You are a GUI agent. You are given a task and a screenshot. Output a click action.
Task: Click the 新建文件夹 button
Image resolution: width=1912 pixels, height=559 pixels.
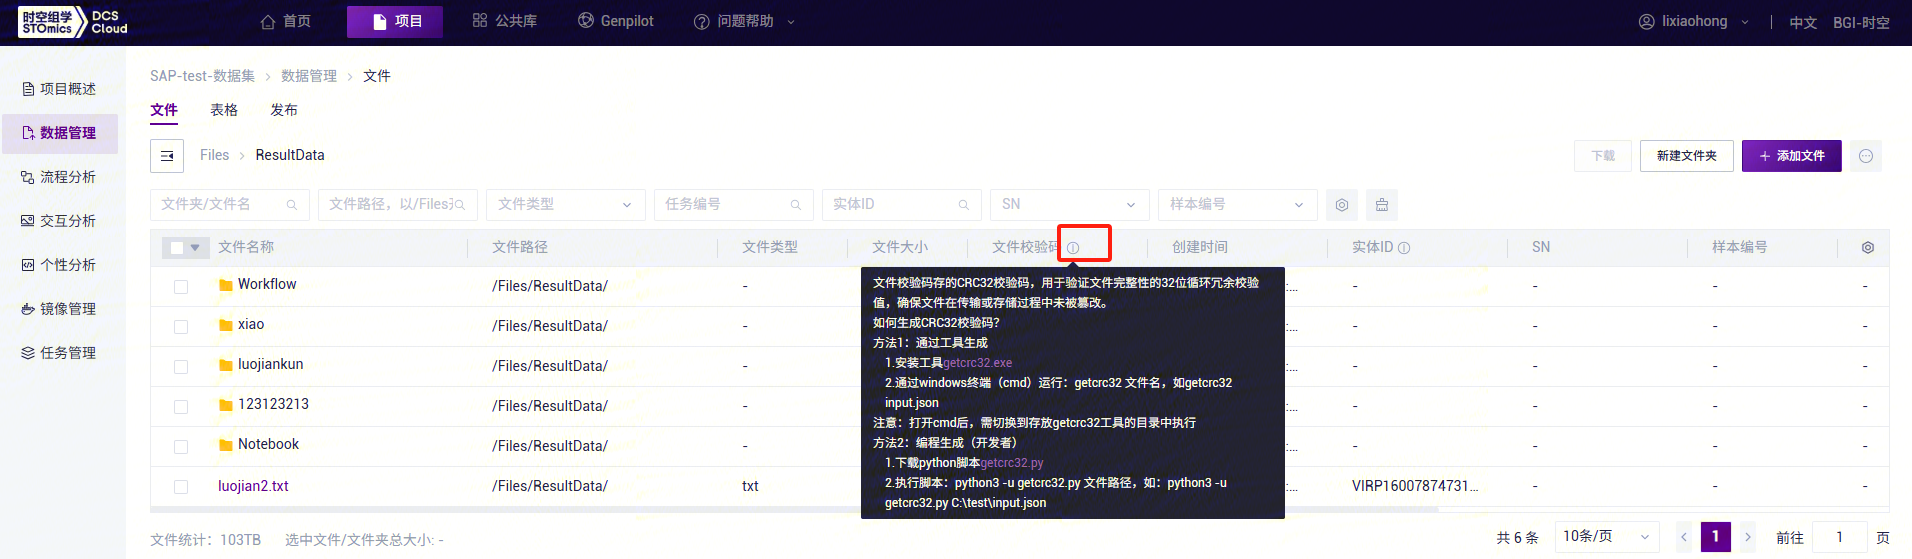coord(1687,156)
